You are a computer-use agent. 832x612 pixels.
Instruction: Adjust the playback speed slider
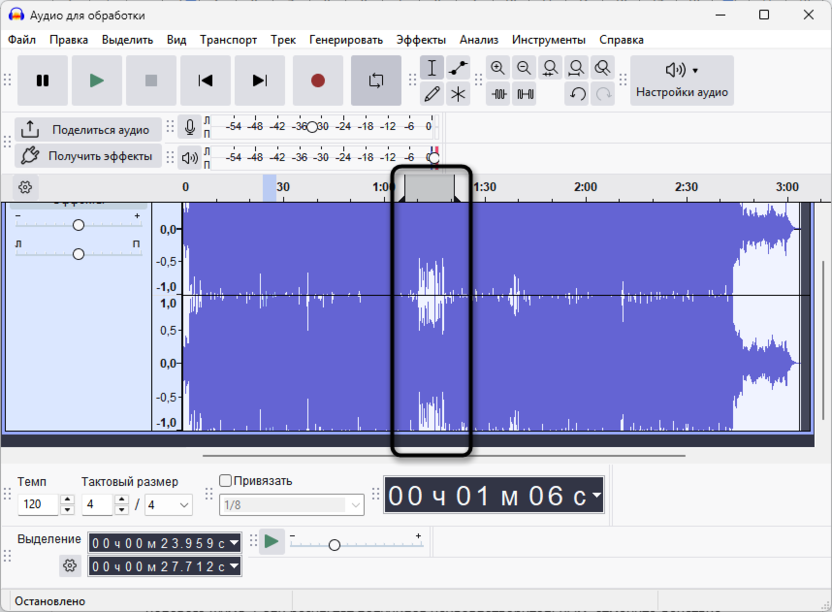pyautogui.click(x=335, y=545)
